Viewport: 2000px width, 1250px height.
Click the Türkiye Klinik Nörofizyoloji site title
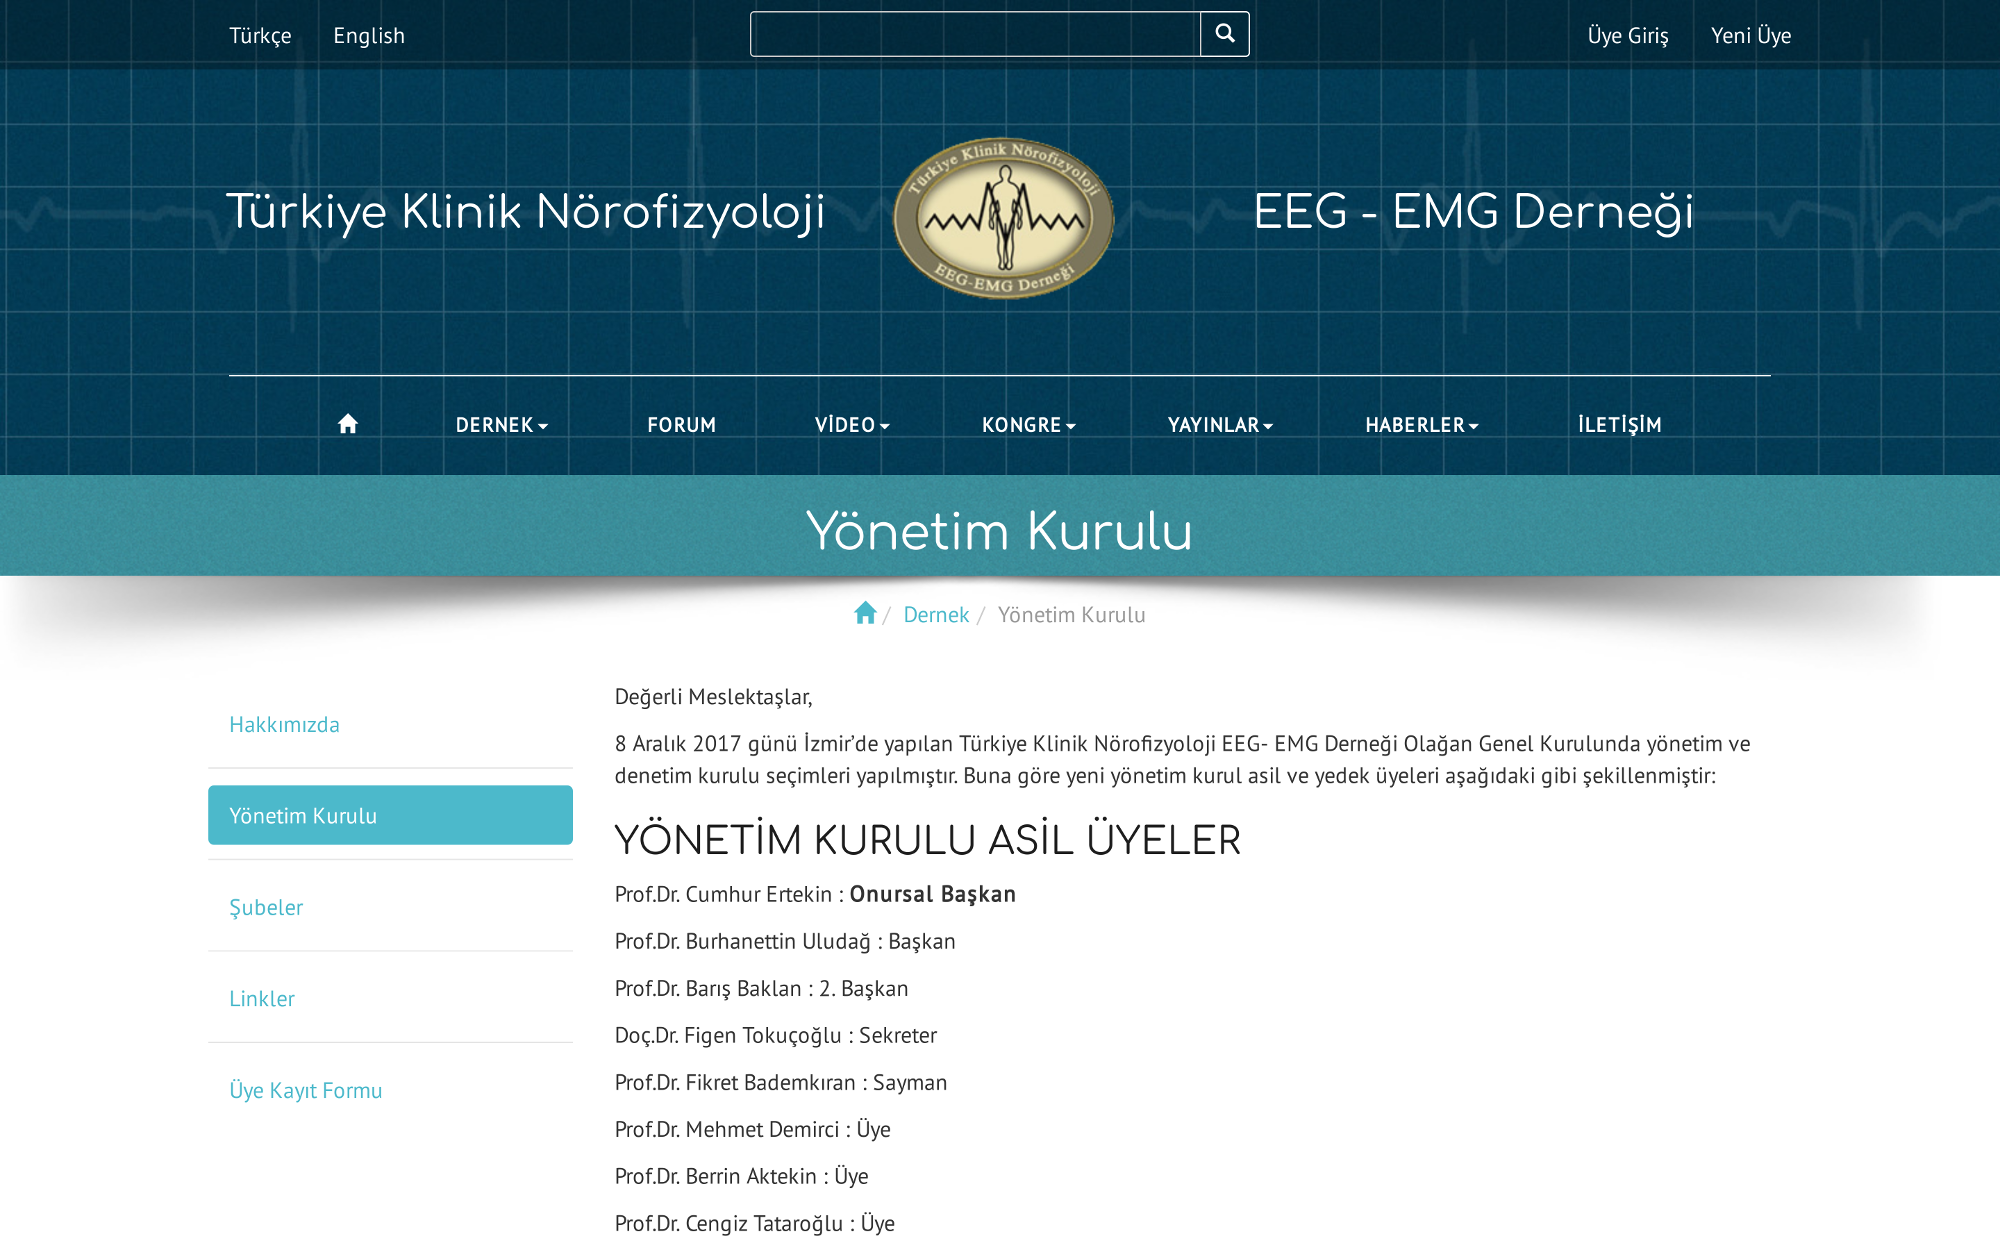coord(526,213)
